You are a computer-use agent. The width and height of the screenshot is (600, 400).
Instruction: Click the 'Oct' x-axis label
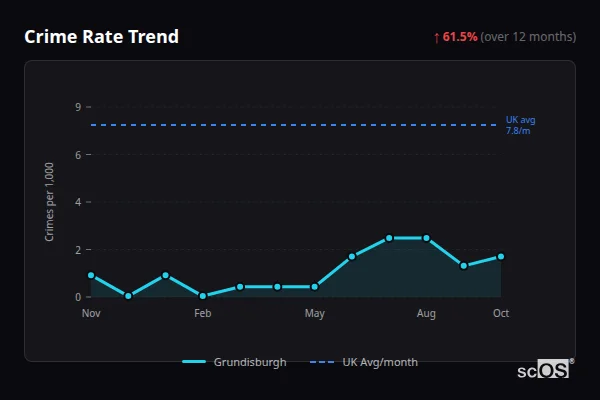tap(501, 313)
